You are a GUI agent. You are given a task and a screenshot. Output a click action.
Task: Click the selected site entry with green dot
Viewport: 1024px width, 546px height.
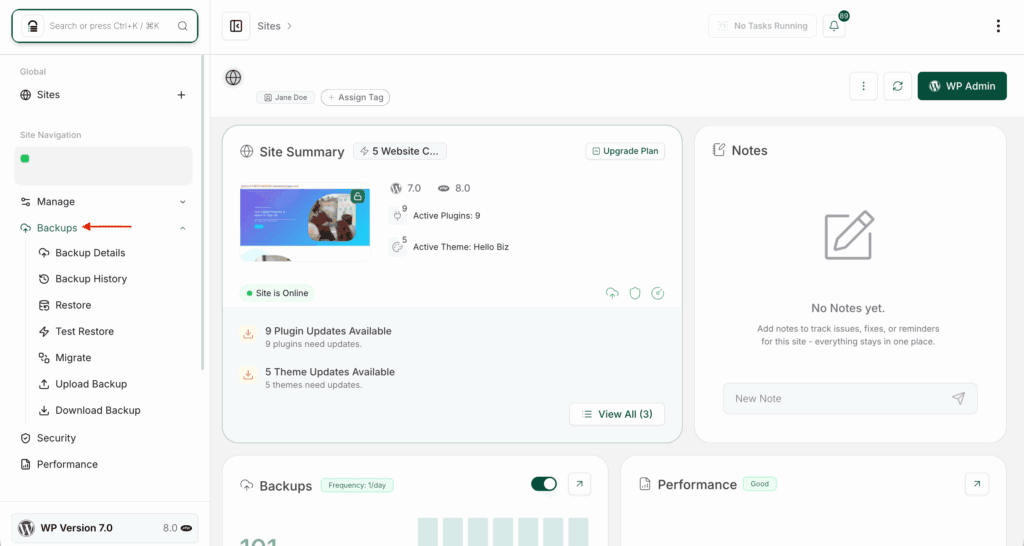[x=103, y=166]
